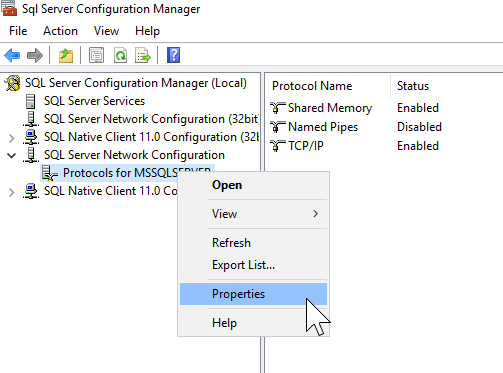Collapse SQL Server Network Configuration node
Image resolution: width=503 pixels, height=373 pixels.
coord(12,156)
